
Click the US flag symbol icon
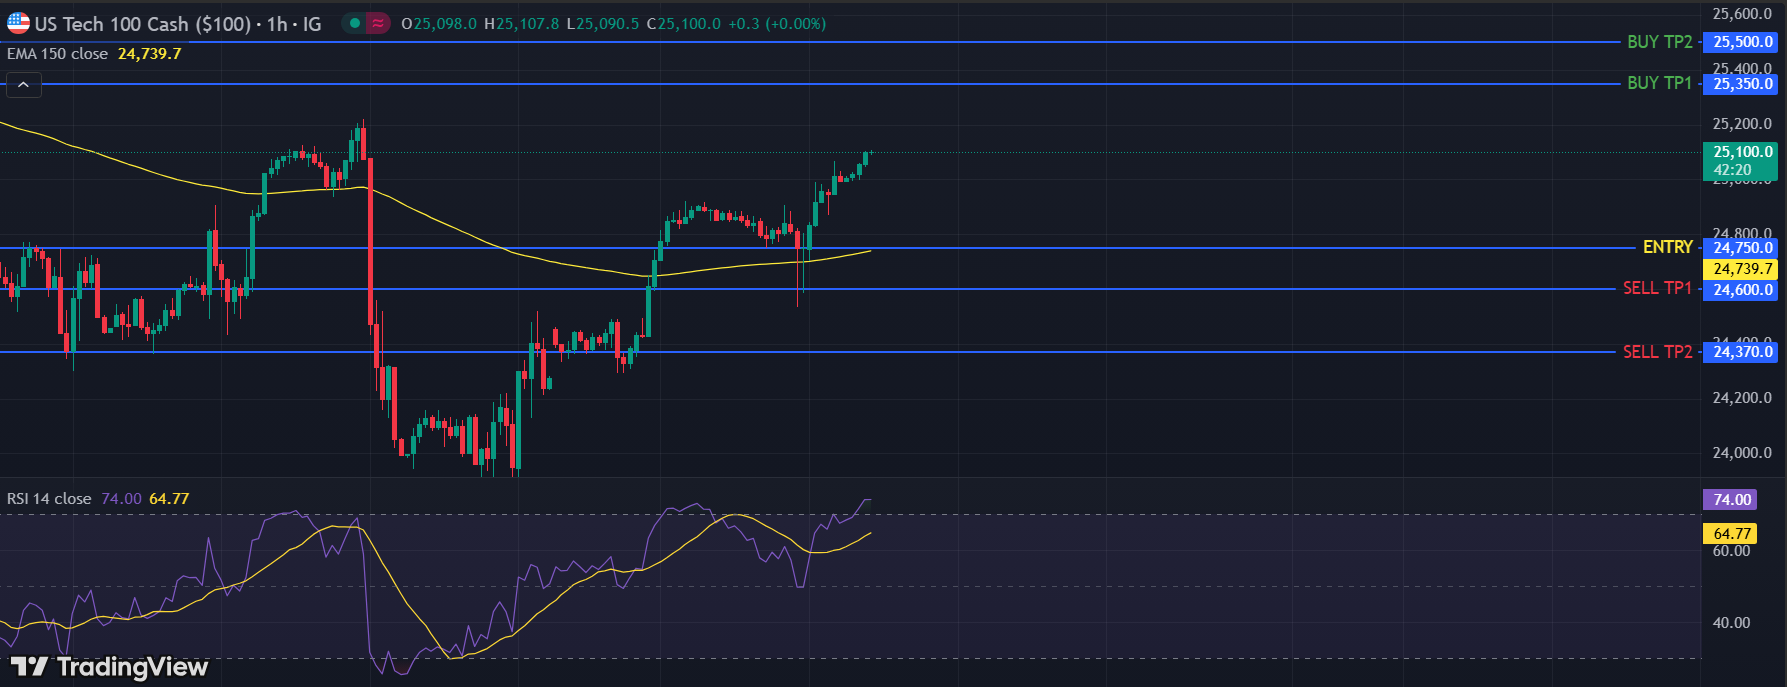pyautogui.click(x=18, y=23)
